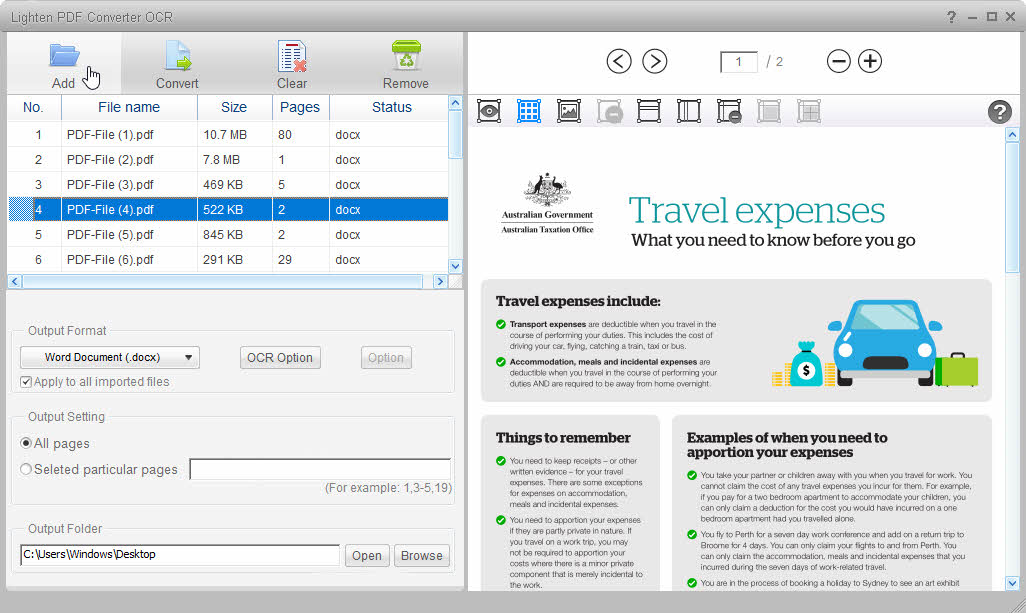Click the Browse output folder button
This screenshot has height=613, width=1026.
point(422,555)
